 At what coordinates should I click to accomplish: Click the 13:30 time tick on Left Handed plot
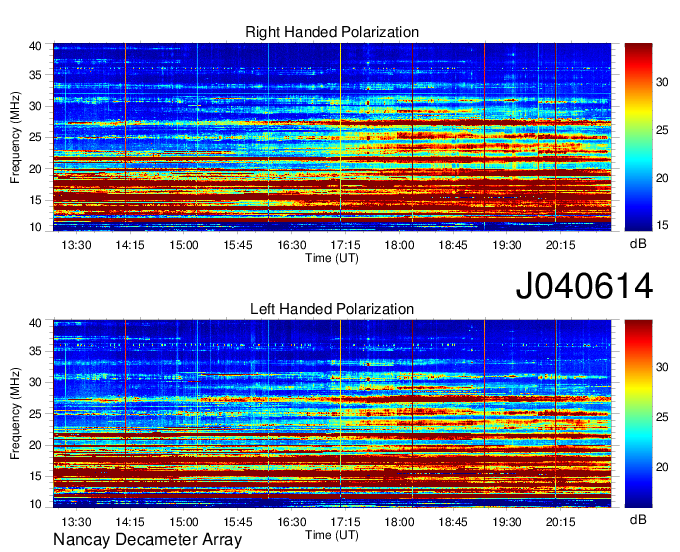[76, 521]
